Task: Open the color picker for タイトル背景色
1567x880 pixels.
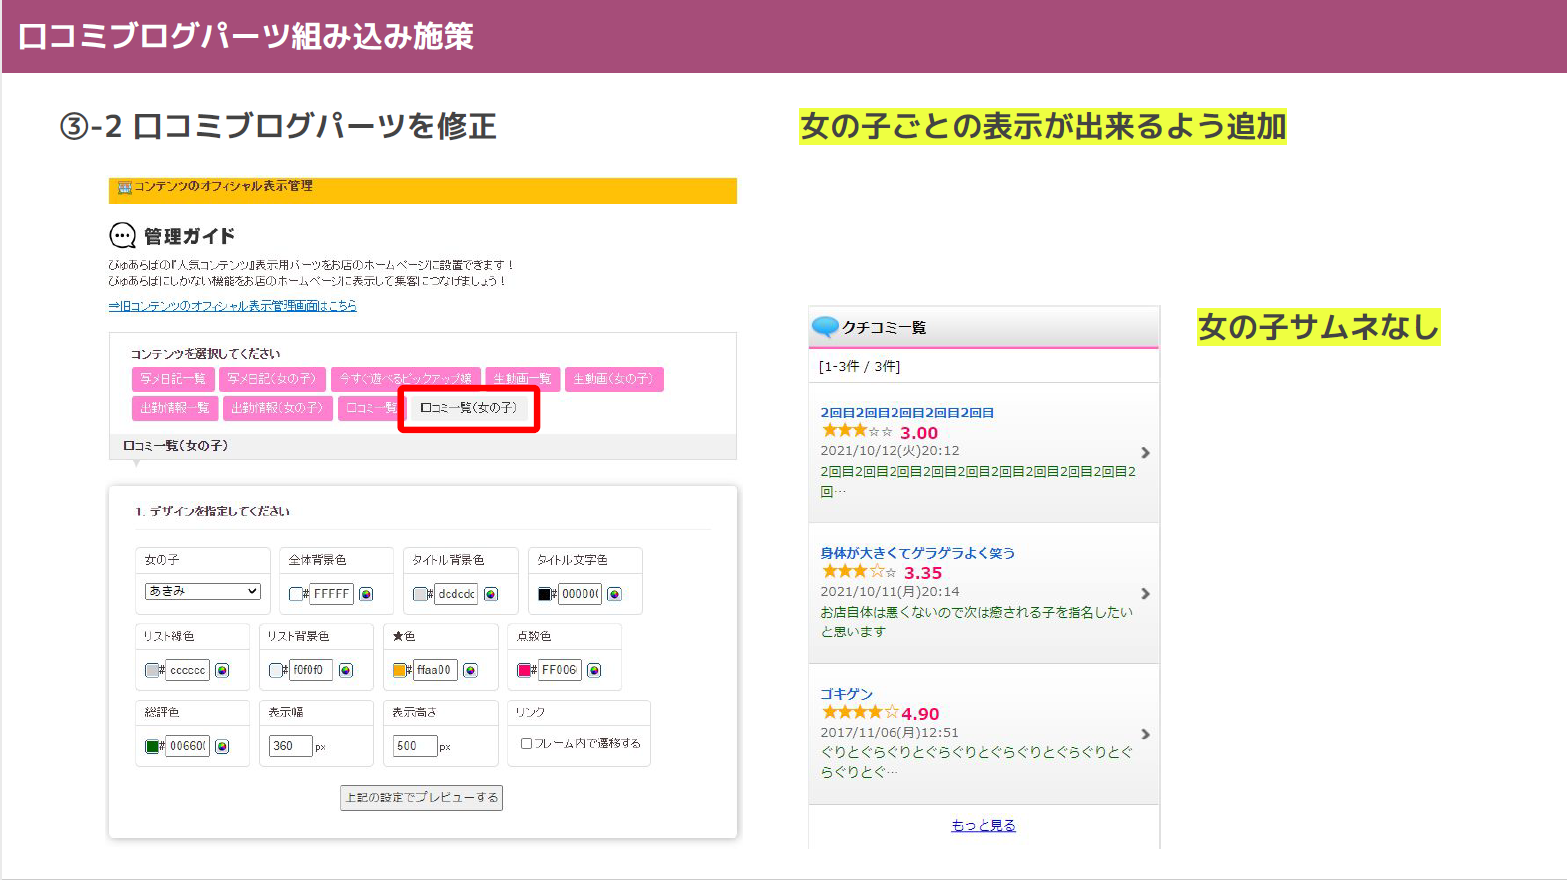Action: coord(489,593)
